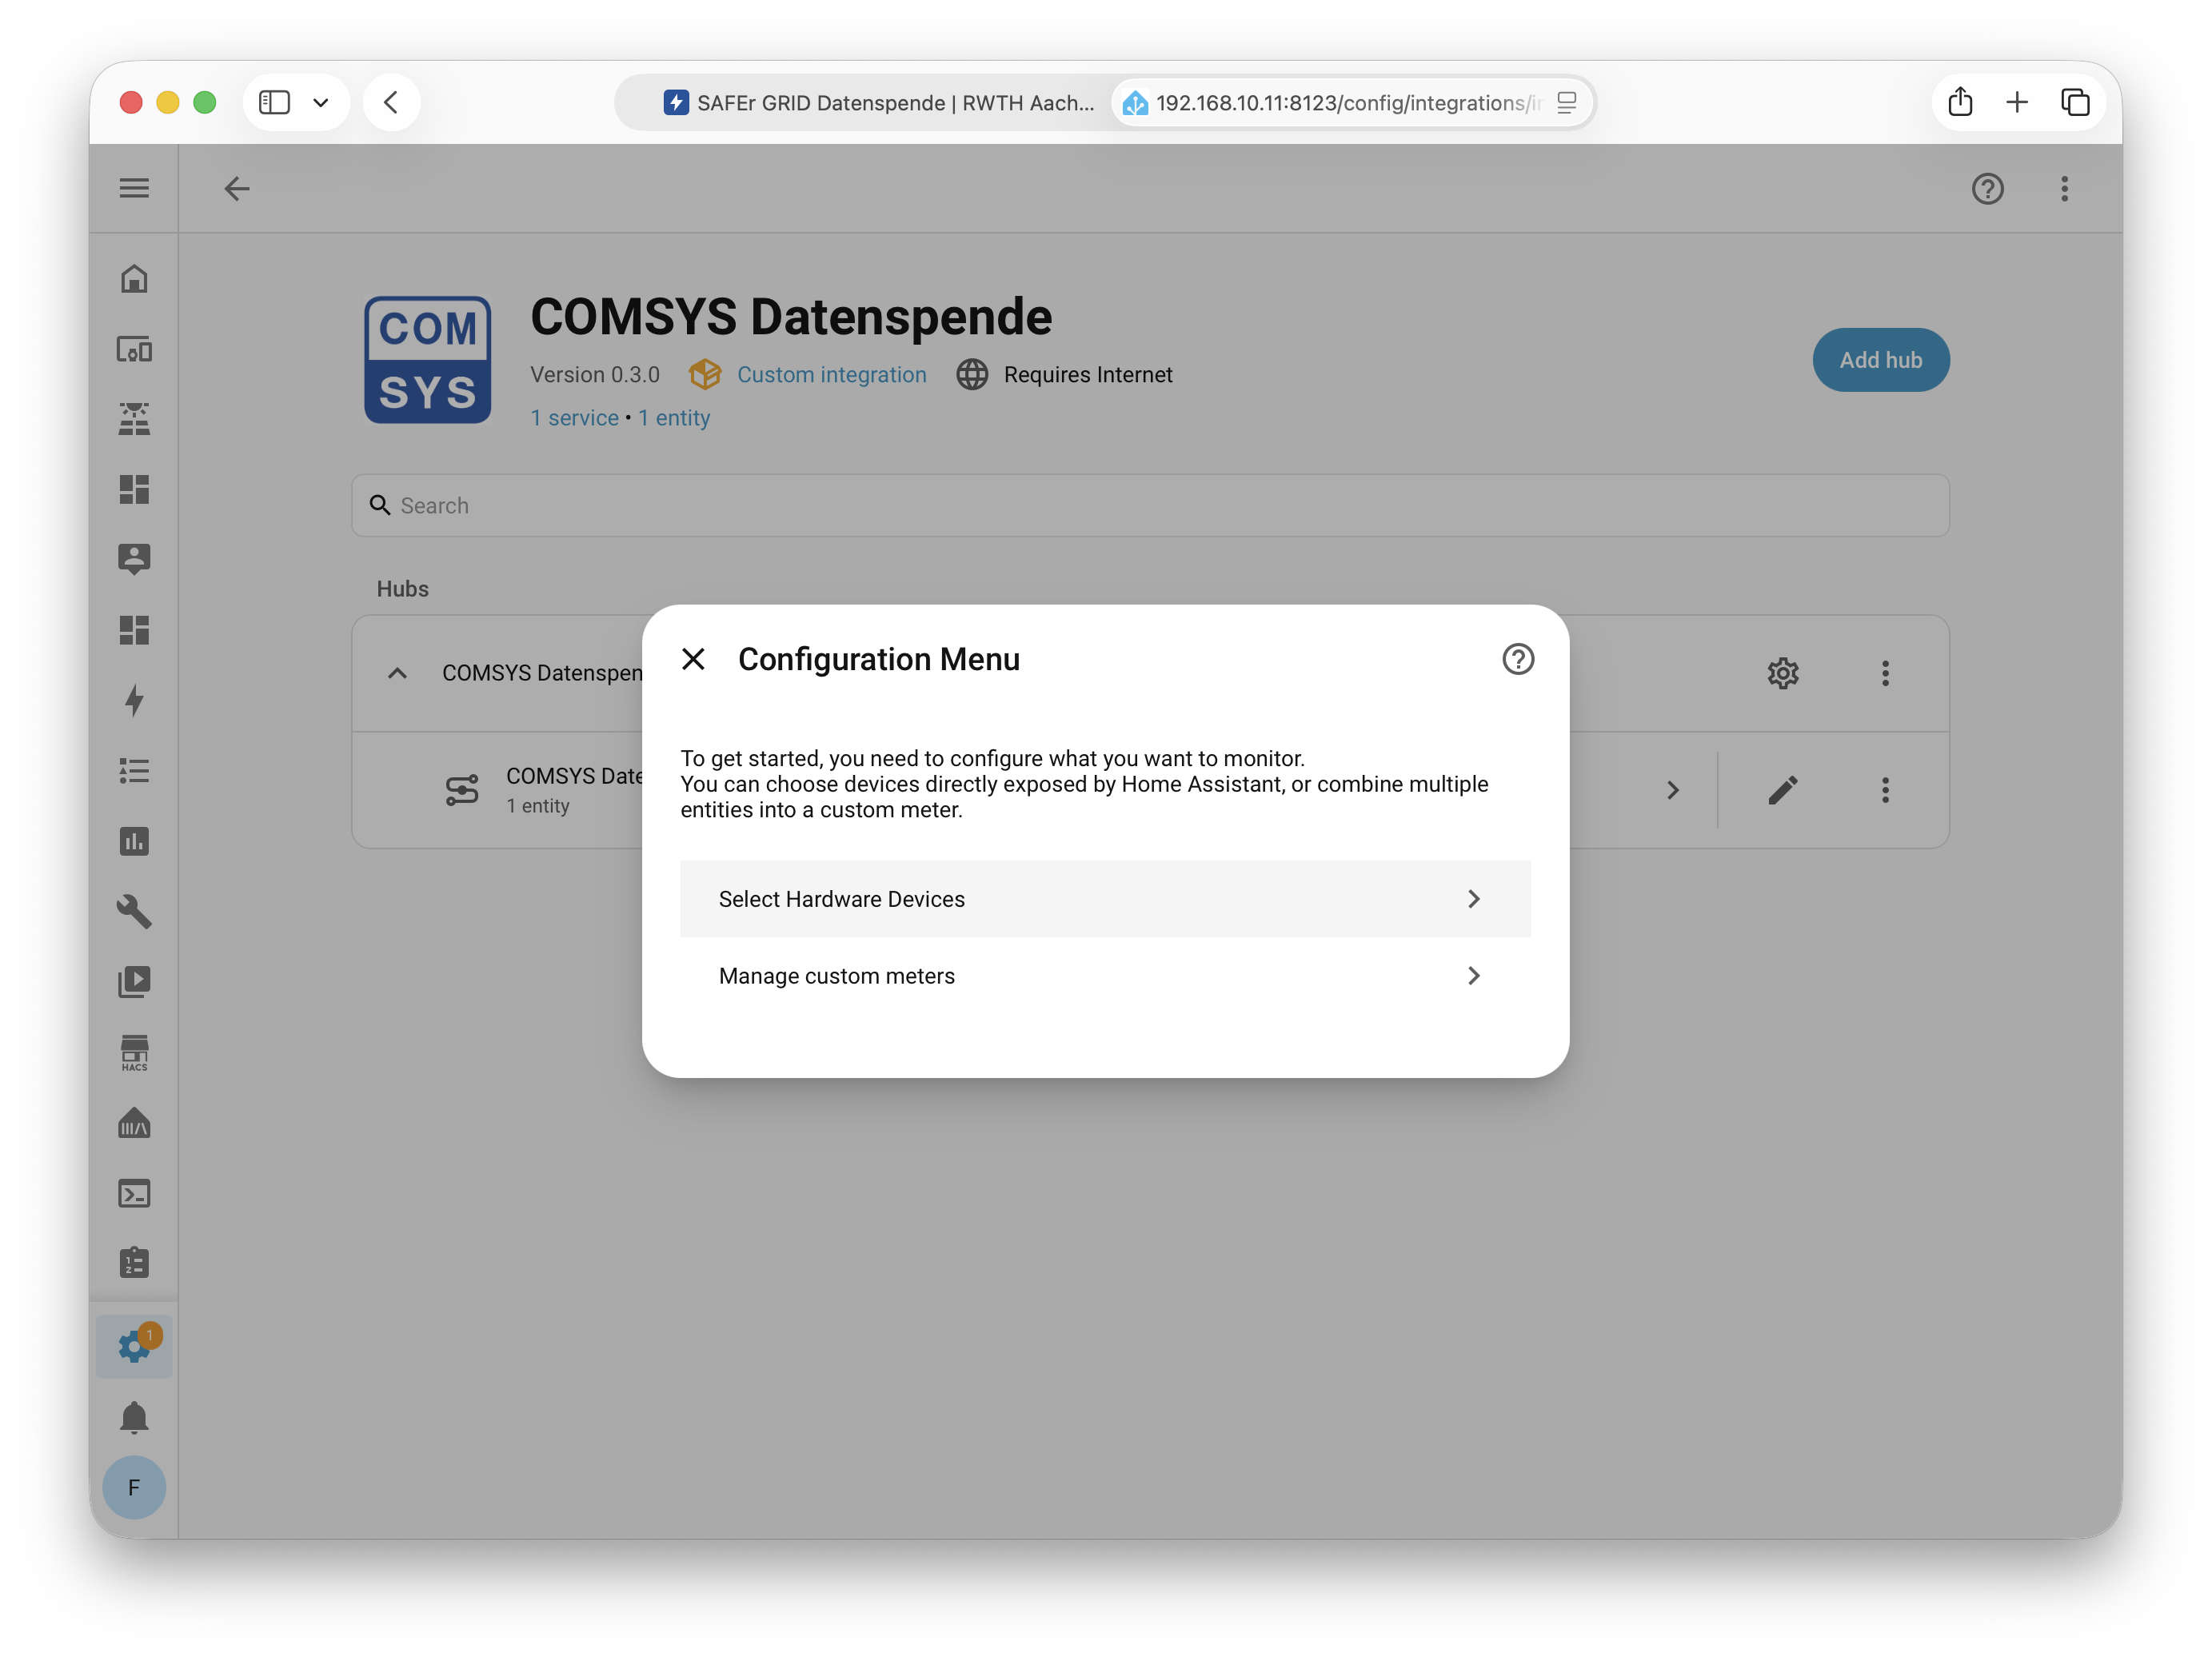This screenshot has width=2212, height=1657.
Task: Open the person card icon in sidebar
Action: click(x=134, y=559)
